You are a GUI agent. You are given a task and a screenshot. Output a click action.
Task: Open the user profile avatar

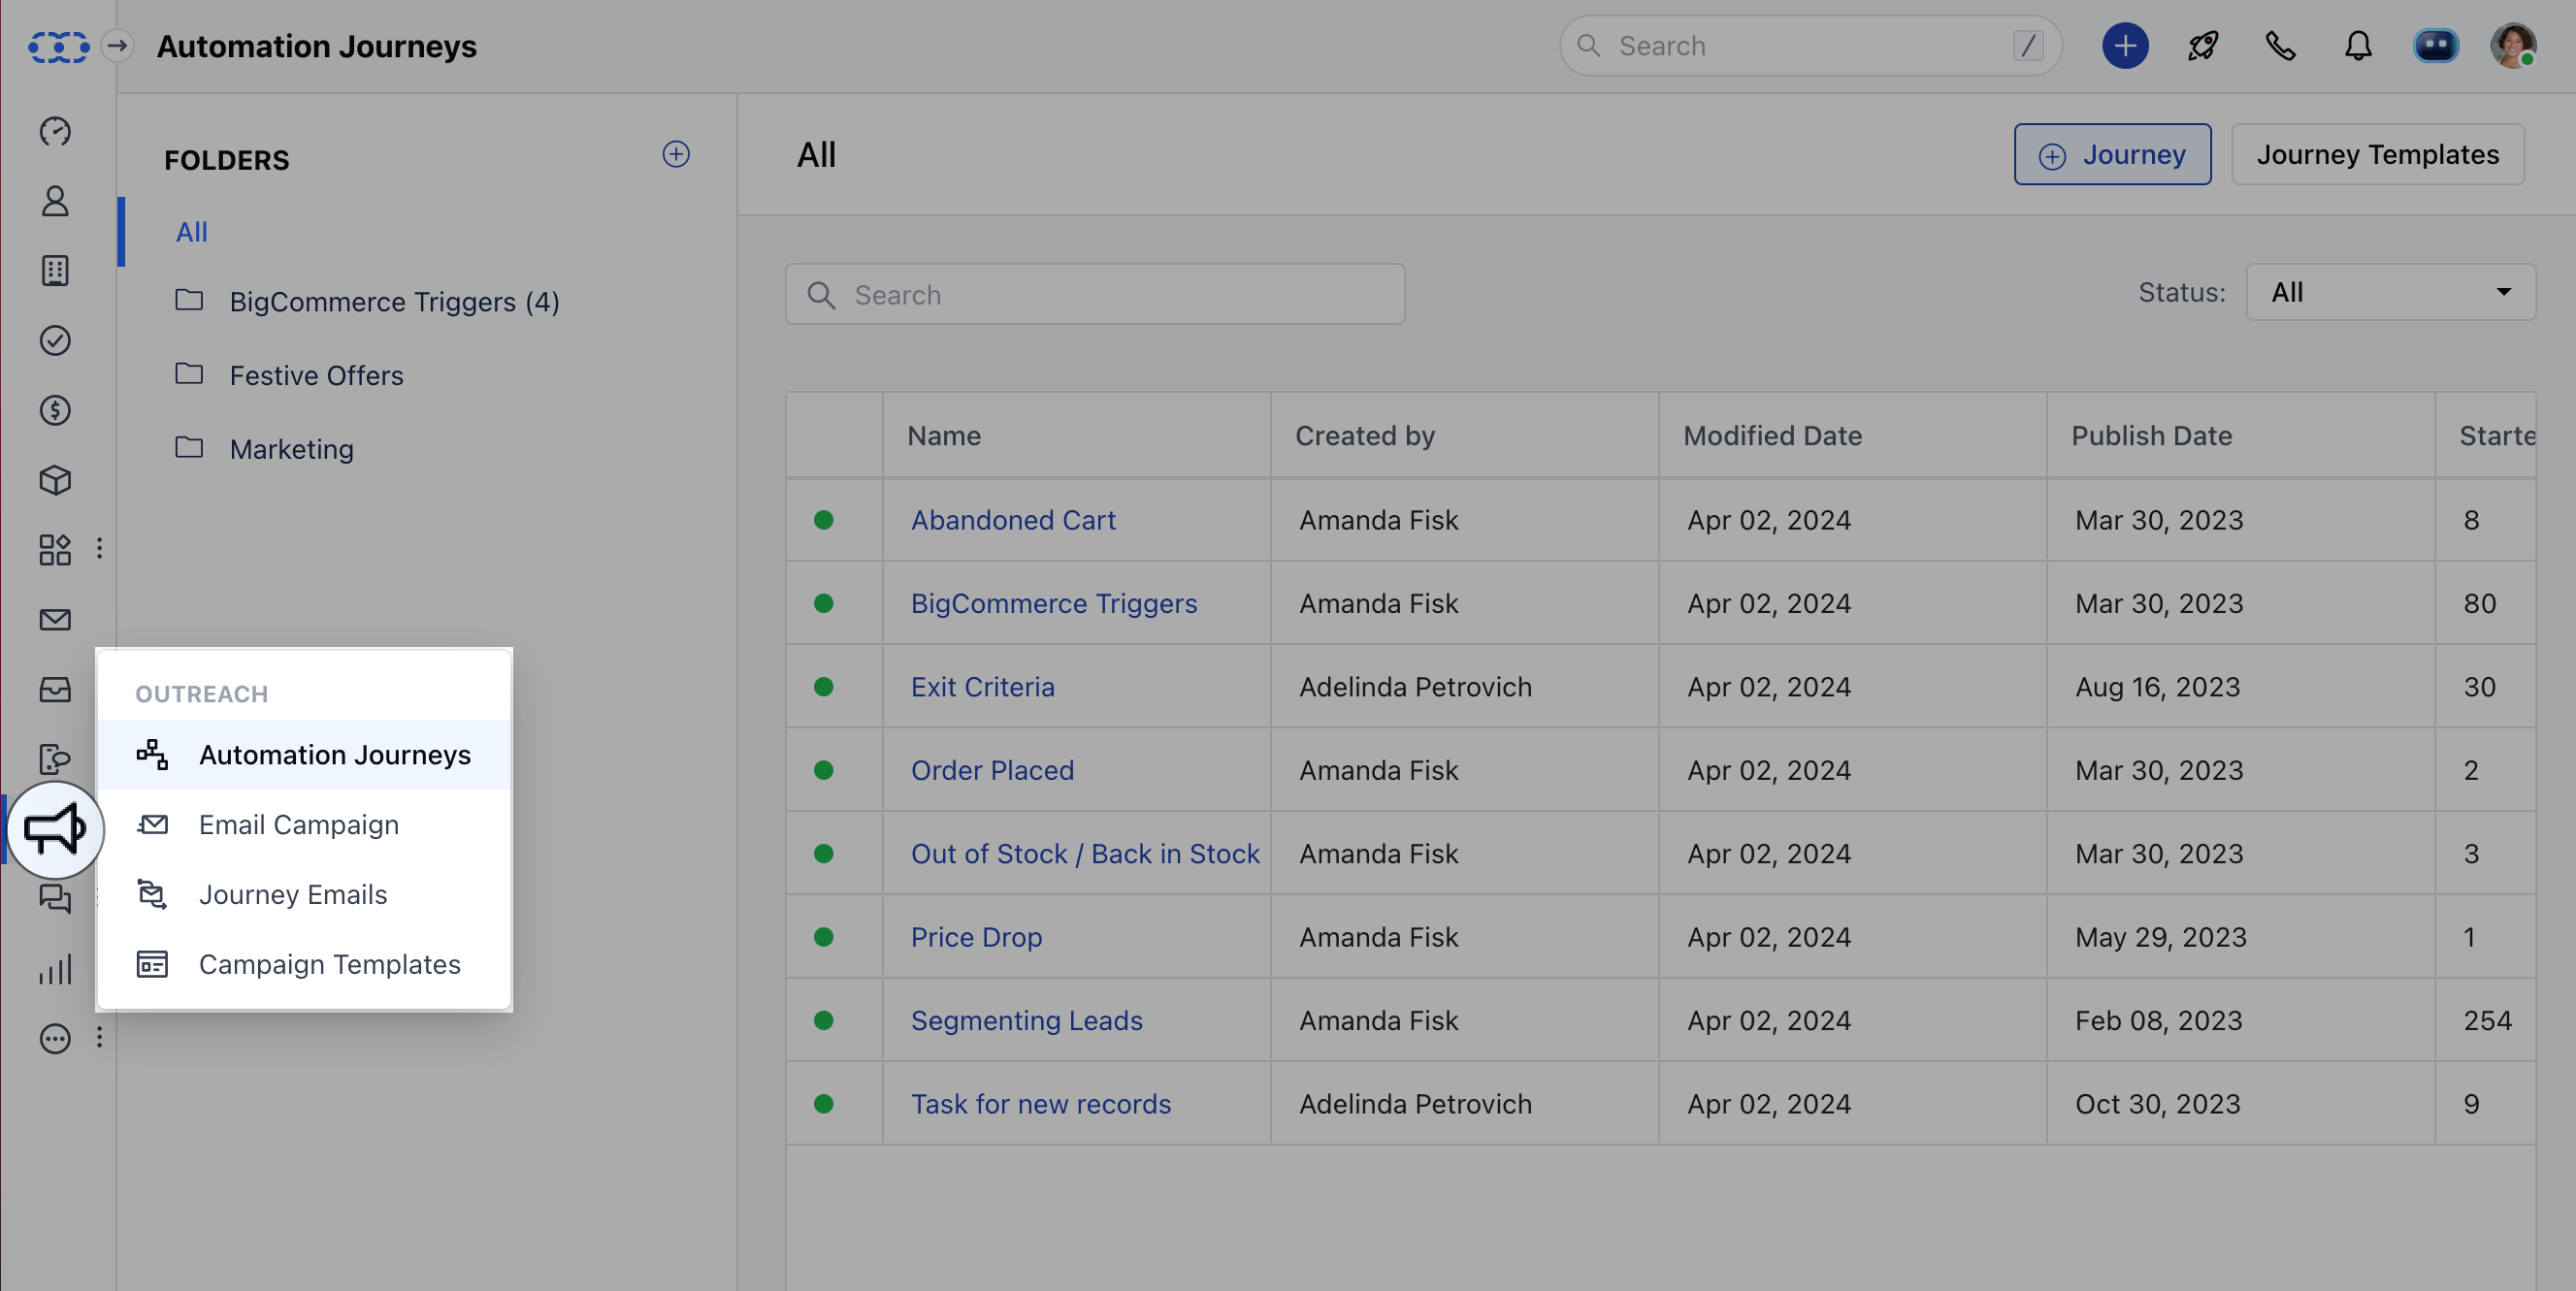click(x=2513, y=46)
